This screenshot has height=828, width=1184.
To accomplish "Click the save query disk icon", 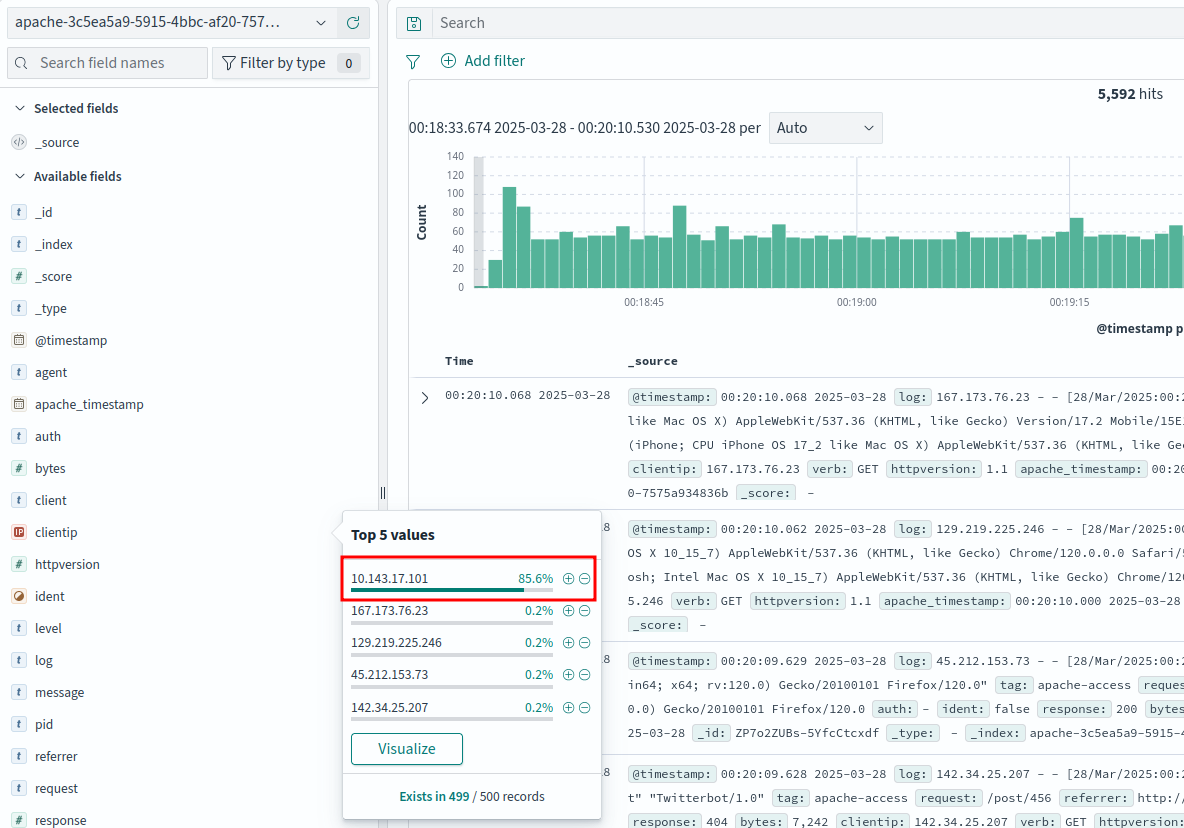I will 414,23.
